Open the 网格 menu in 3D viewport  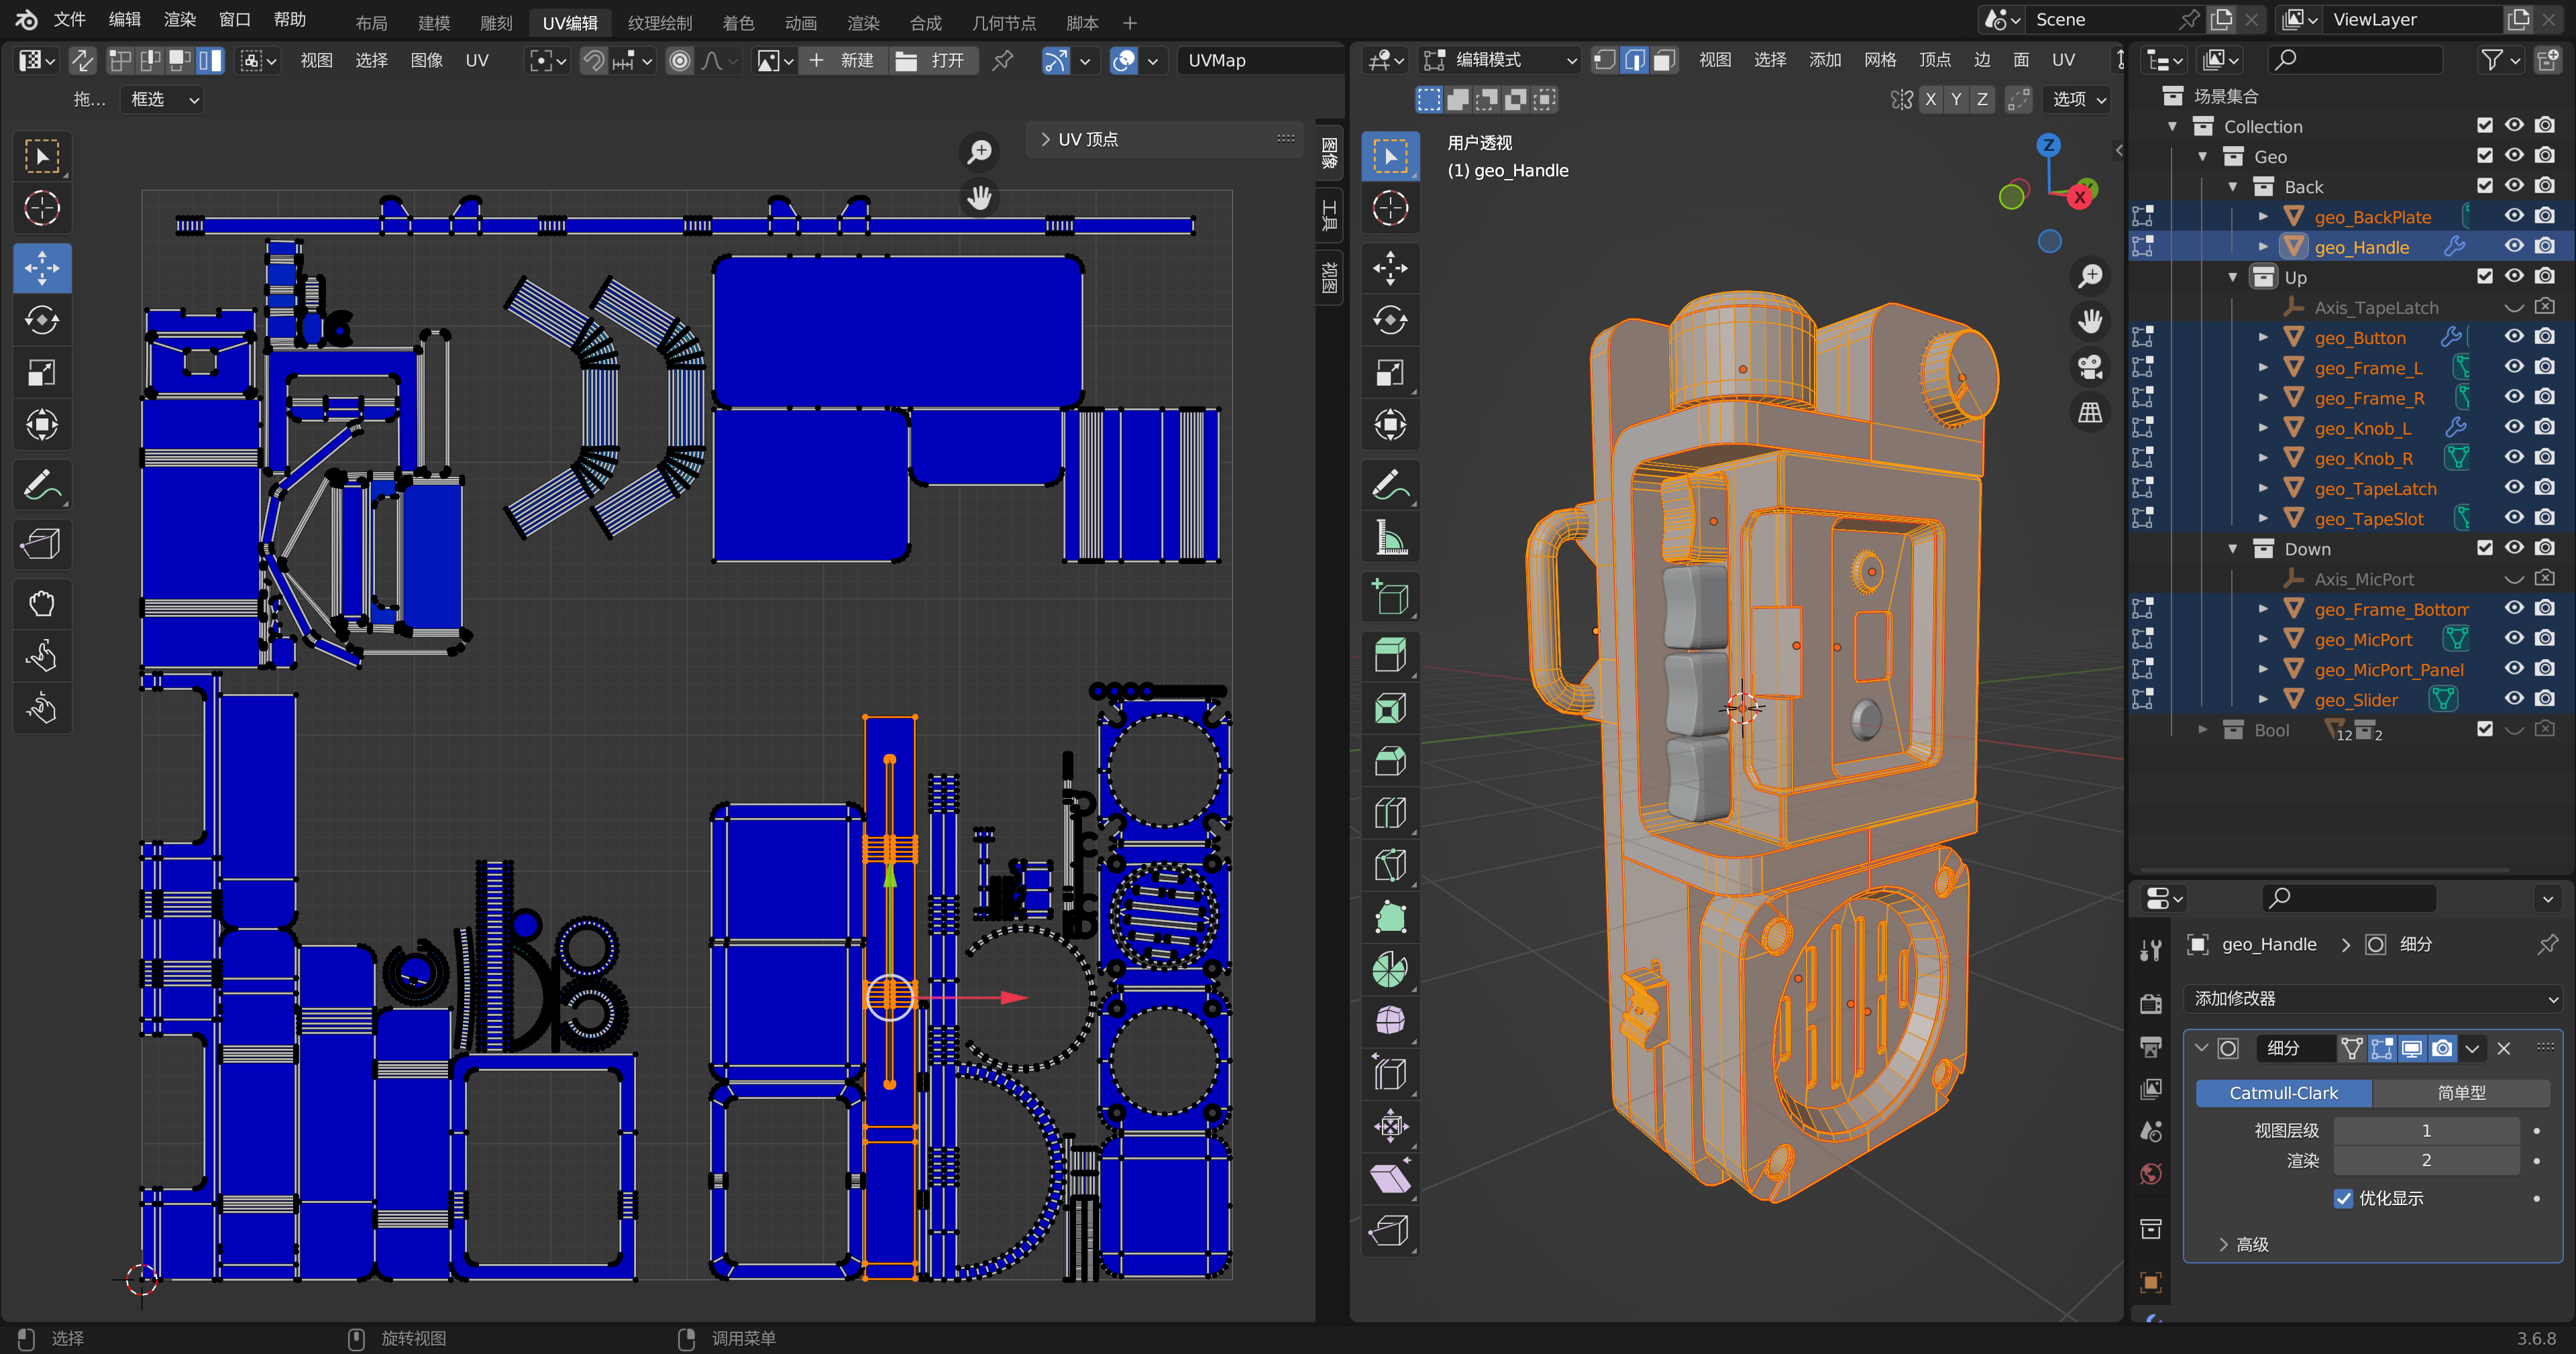(1879, 60)
